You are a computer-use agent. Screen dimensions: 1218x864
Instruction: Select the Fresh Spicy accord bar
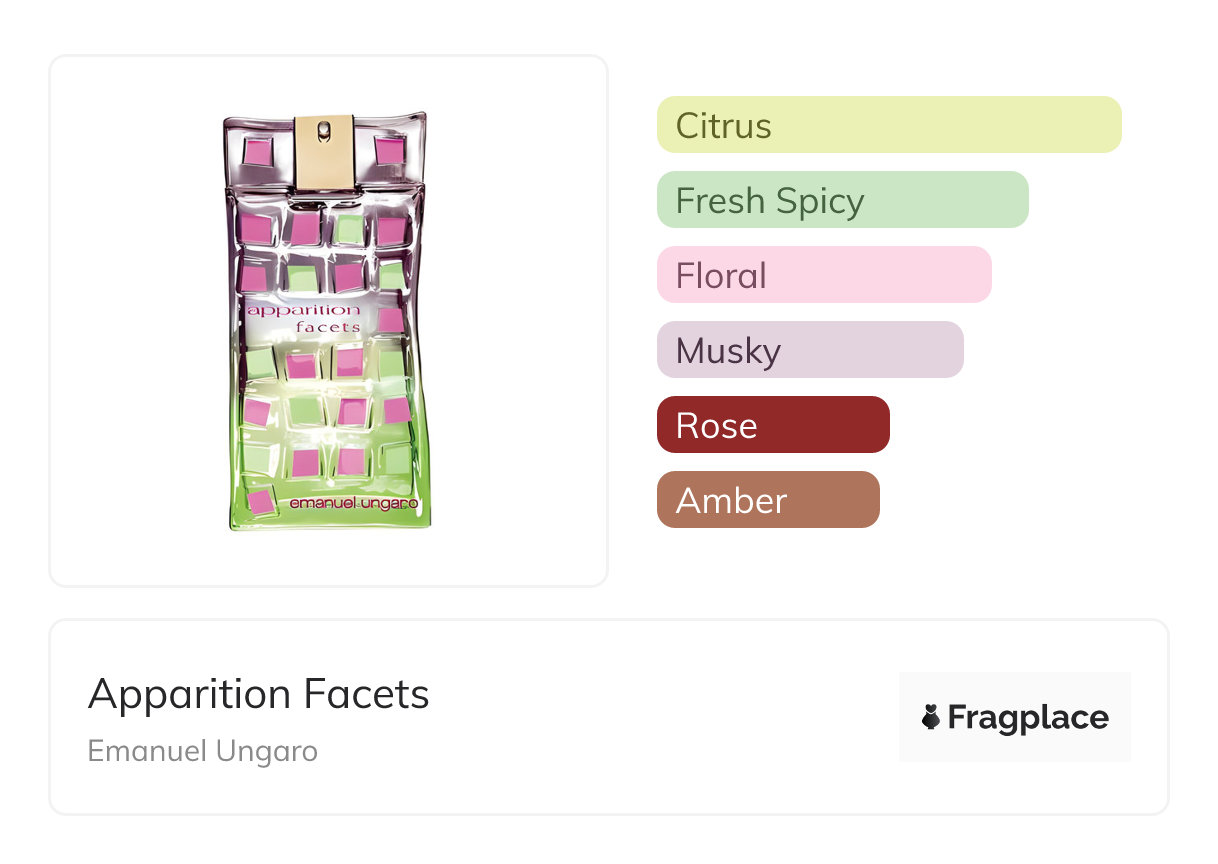point(842,200)
